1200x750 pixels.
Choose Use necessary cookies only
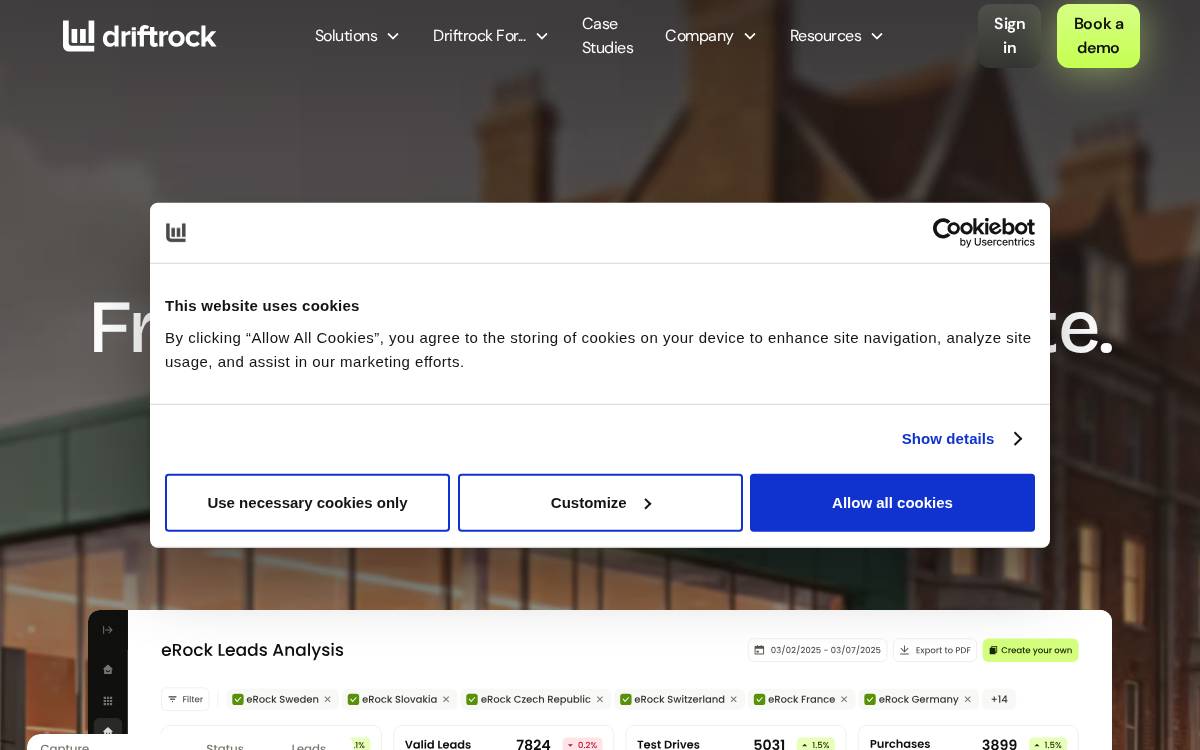click(307, 503)
